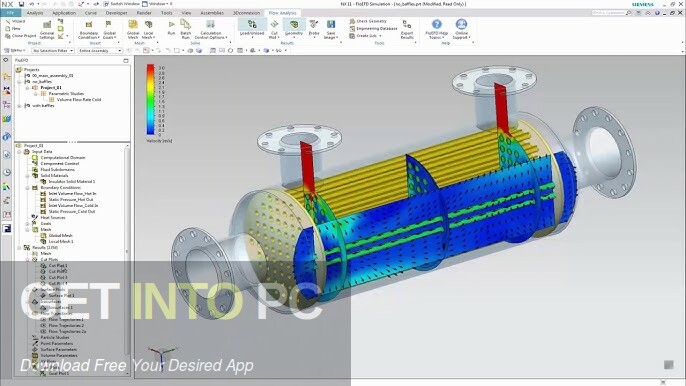
Task: Click the Run solver icon
Action: pos(171,25)
